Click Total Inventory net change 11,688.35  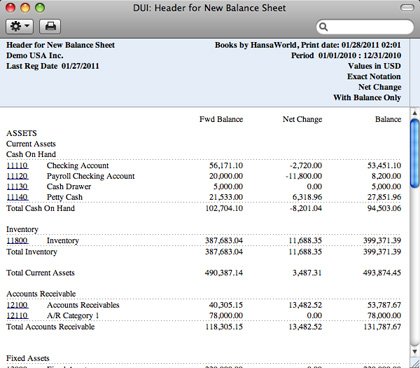(305, 252)
